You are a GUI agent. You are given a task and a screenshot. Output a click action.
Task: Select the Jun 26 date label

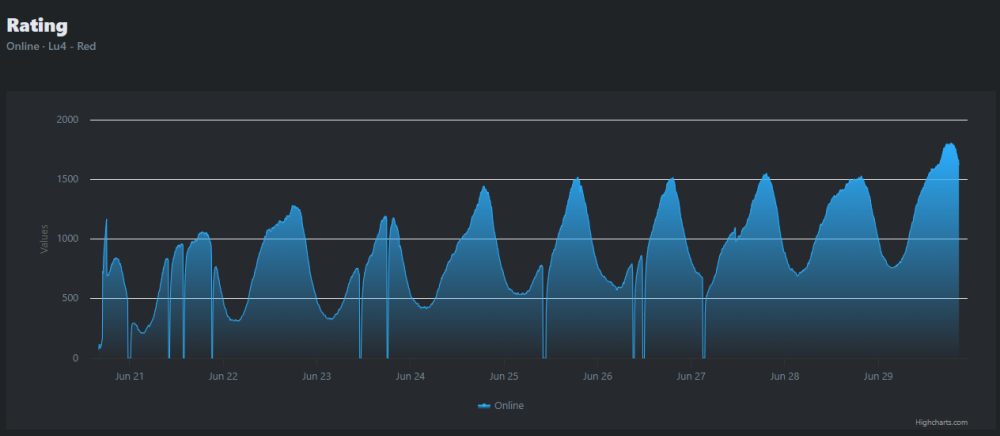(597, 377)
